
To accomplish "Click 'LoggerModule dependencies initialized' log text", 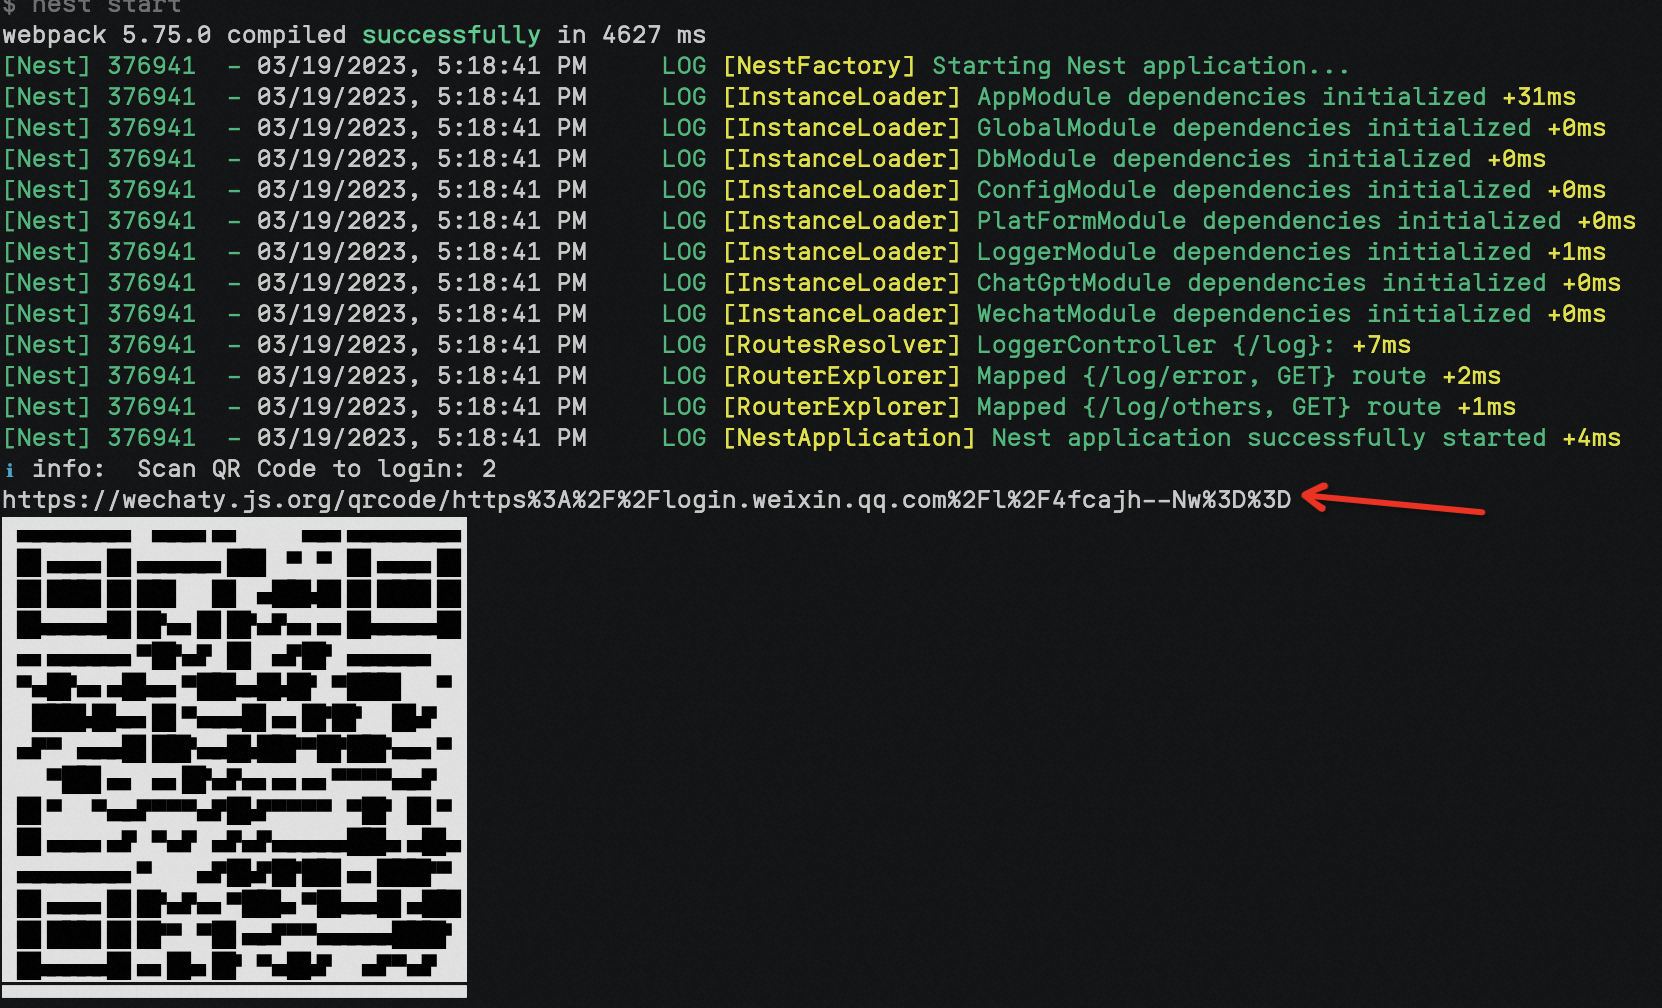I will click(1254, 252).
